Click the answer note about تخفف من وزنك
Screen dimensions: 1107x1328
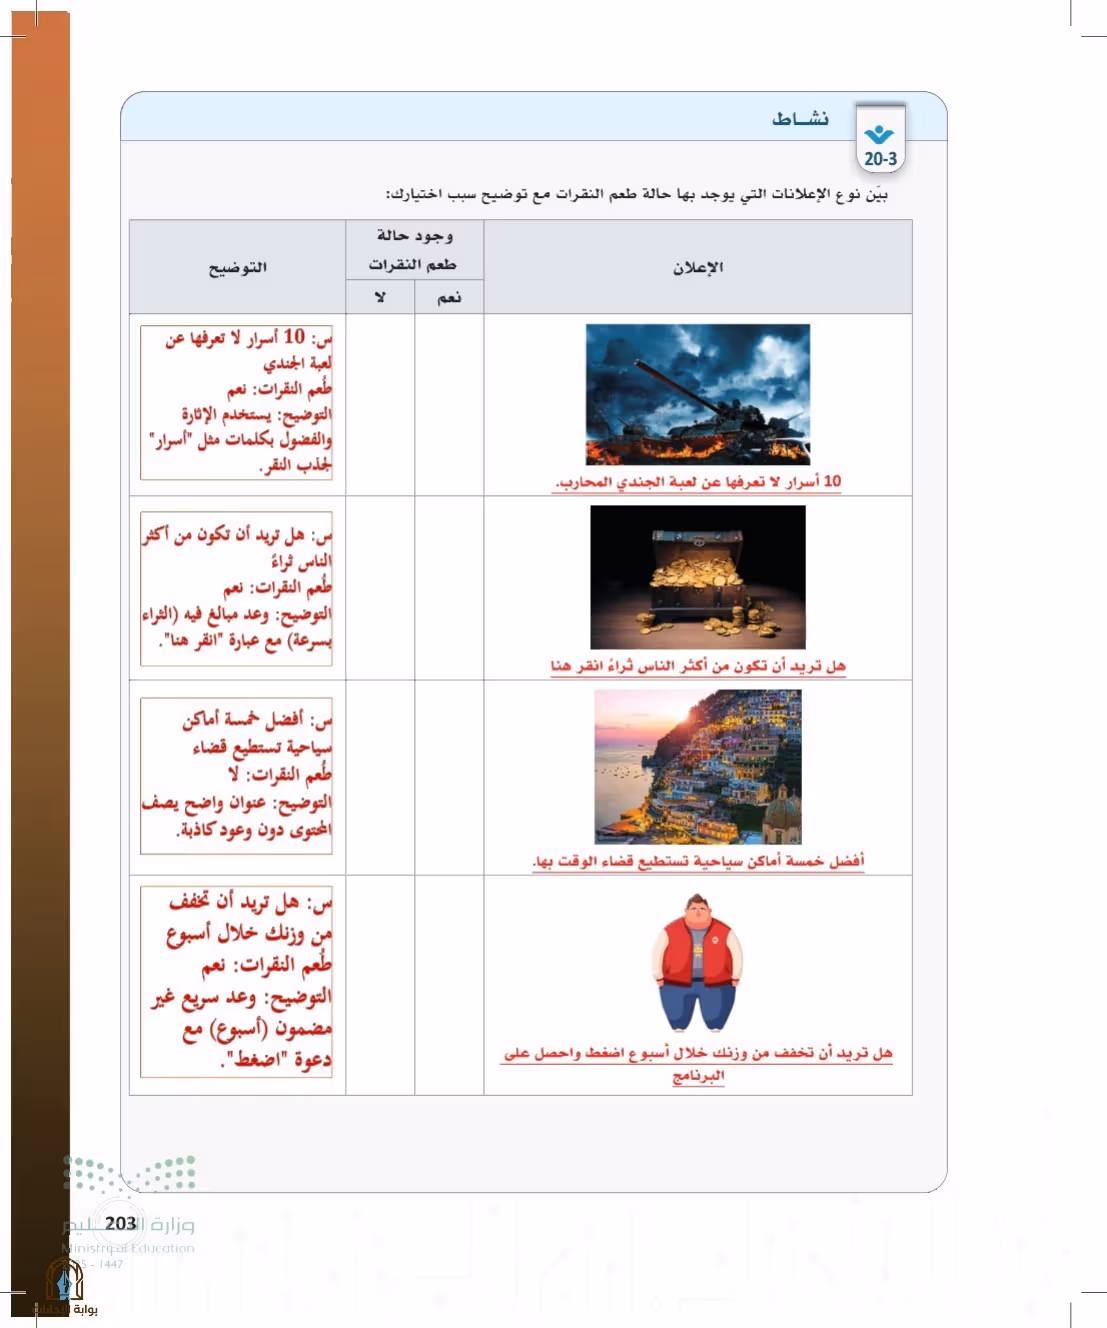236,982
